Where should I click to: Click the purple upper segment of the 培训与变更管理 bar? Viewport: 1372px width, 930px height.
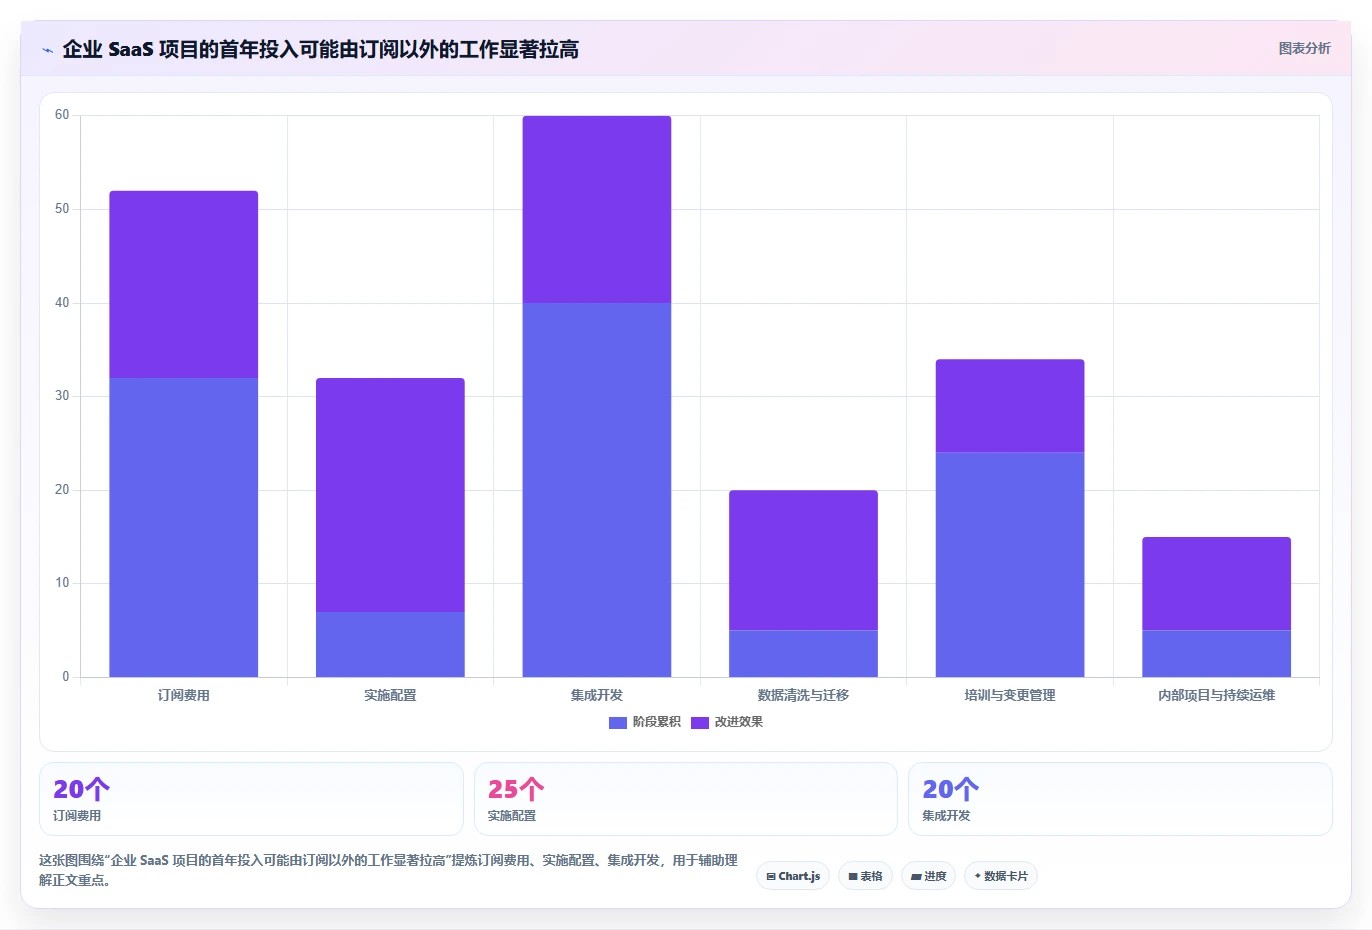coord(1010,406)
